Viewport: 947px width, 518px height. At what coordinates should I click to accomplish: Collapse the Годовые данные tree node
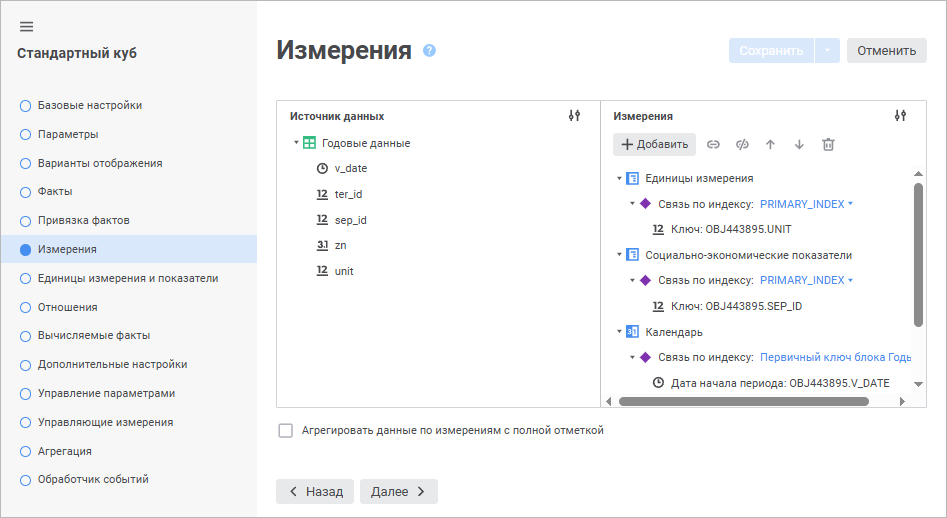coord(296,143)
